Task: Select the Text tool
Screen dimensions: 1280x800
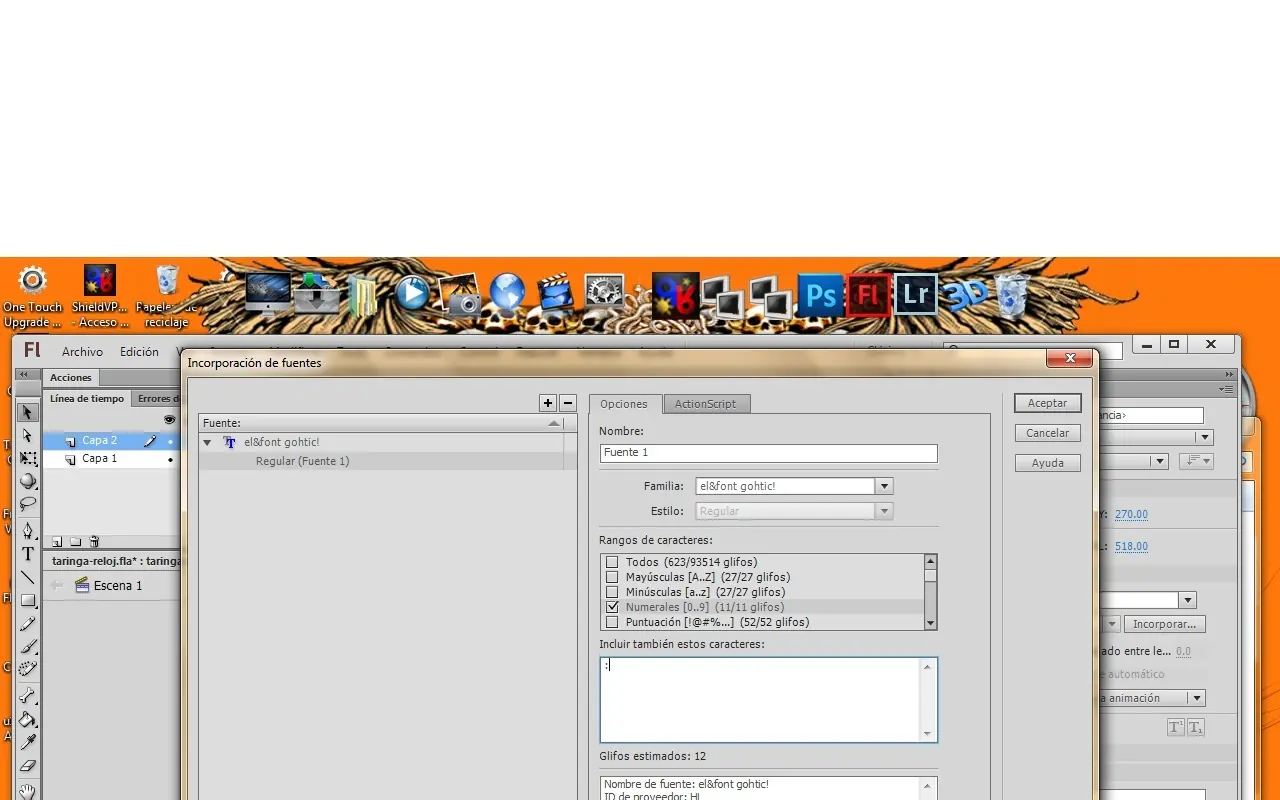Action: pyautogui.click(x=28, y=554)
